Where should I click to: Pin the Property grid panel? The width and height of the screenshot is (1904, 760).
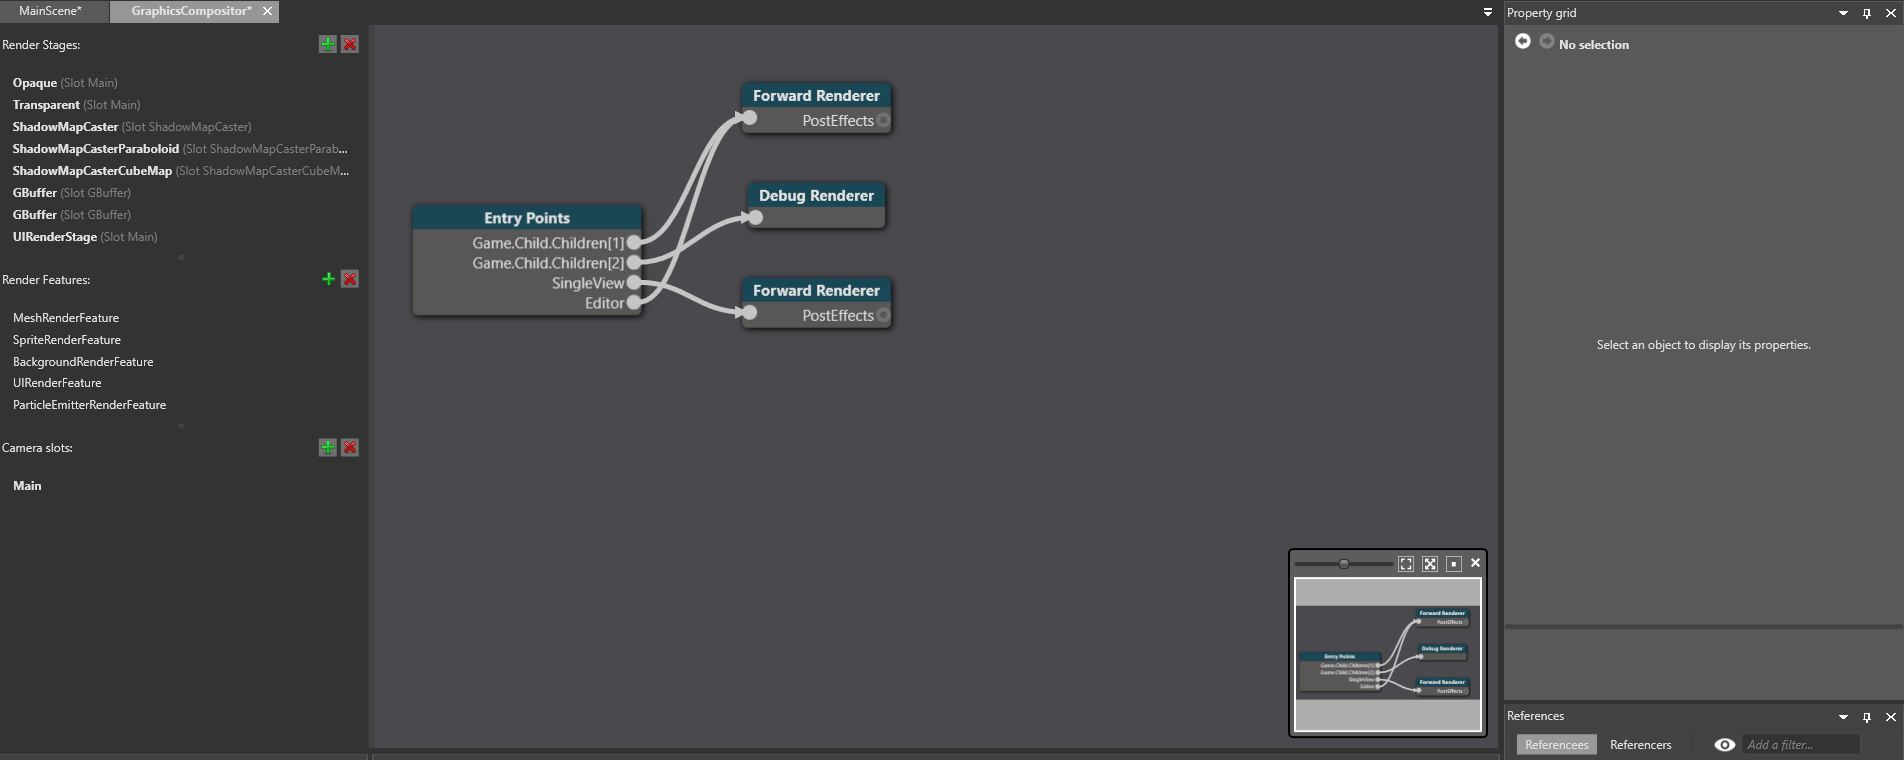(1866, 13)
